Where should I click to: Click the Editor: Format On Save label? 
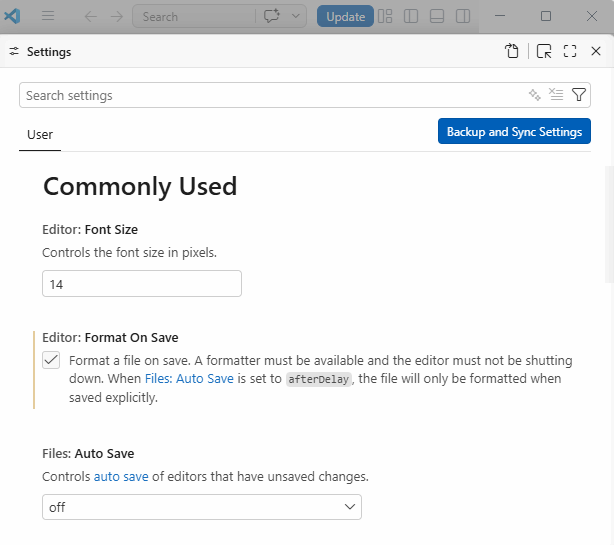[x=110, y=337]
